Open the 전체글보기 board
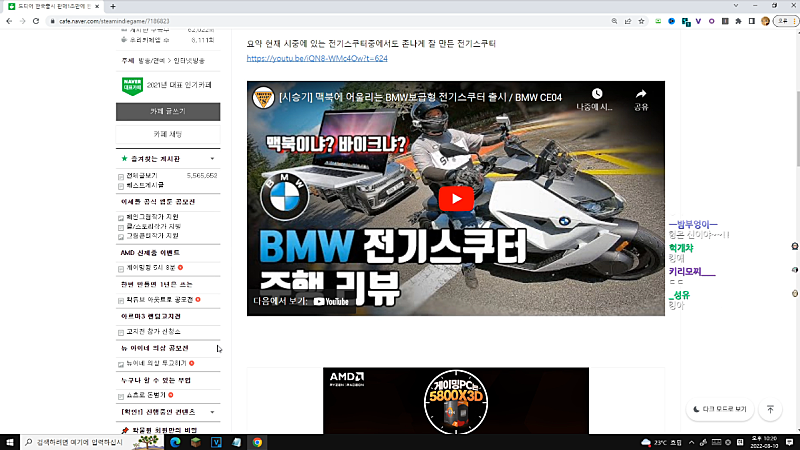 tap(142, 175)
